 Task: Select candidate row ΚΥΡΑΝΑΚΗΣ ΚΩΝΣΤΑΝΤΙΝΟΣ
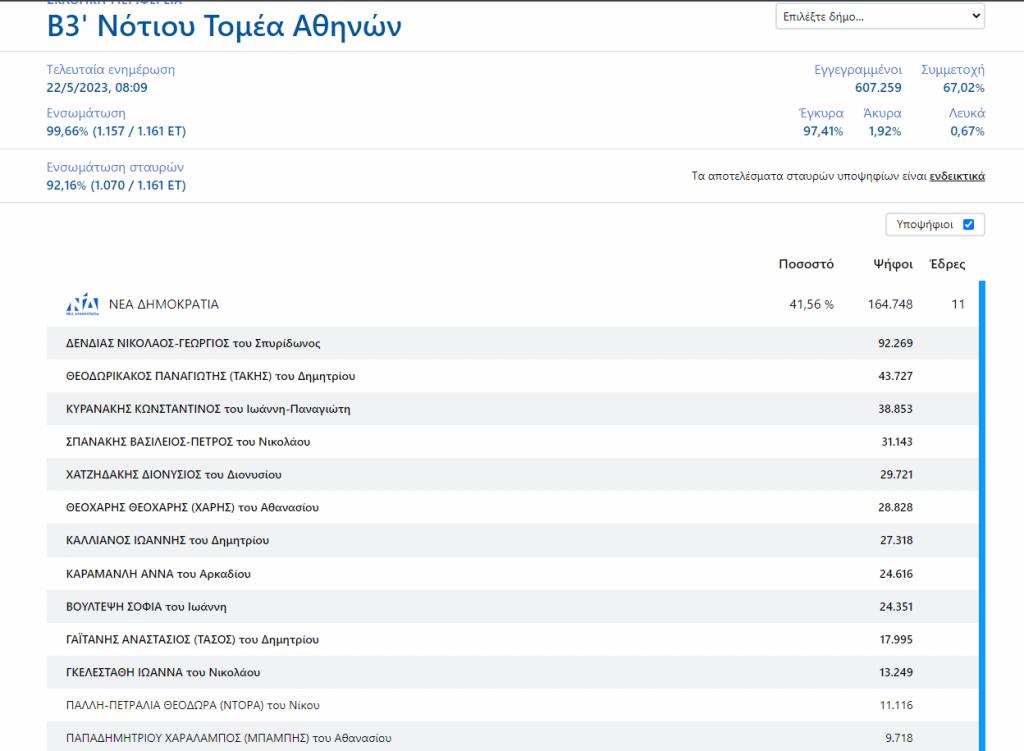208,409
